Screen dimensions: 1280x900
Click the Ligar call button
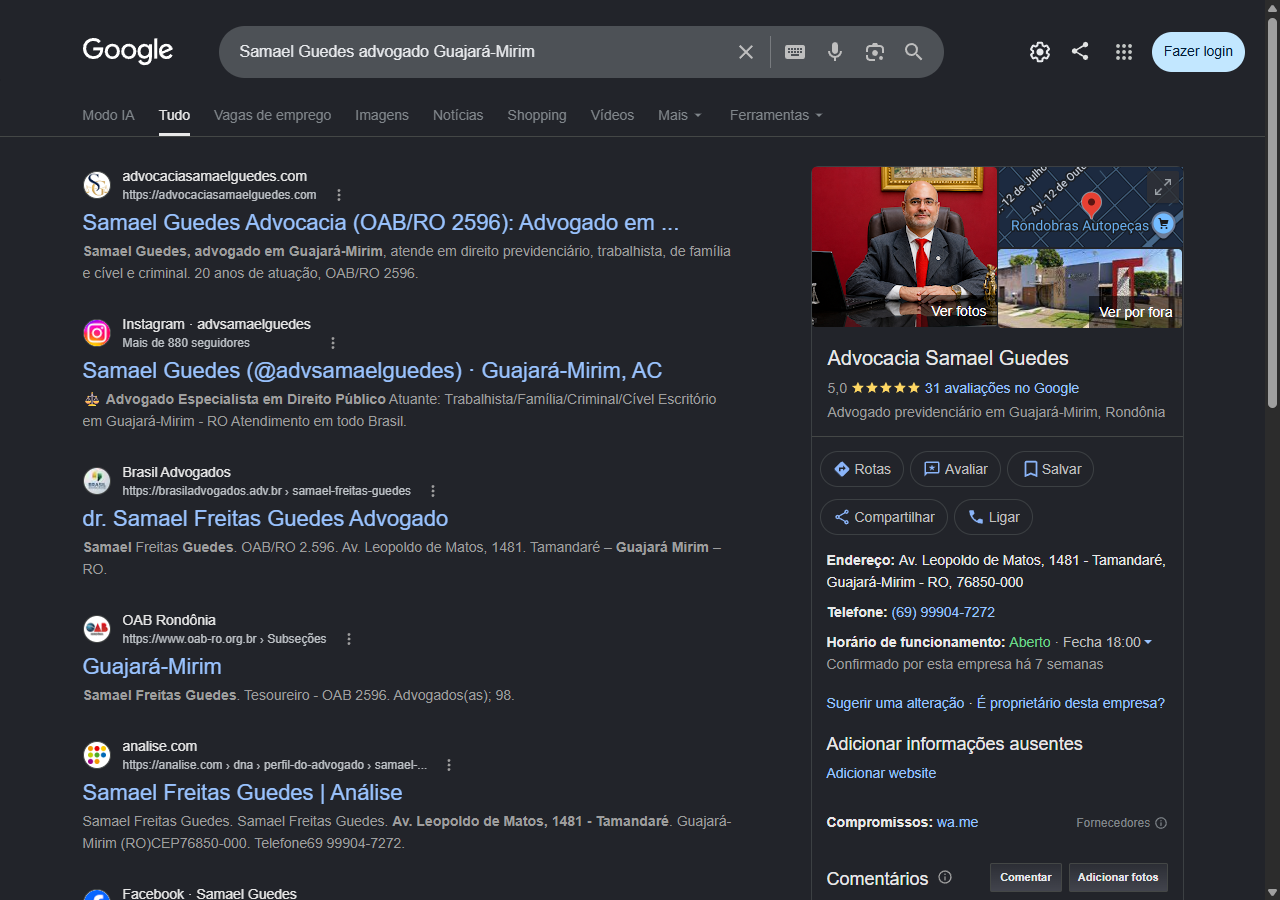pos(993,517)
